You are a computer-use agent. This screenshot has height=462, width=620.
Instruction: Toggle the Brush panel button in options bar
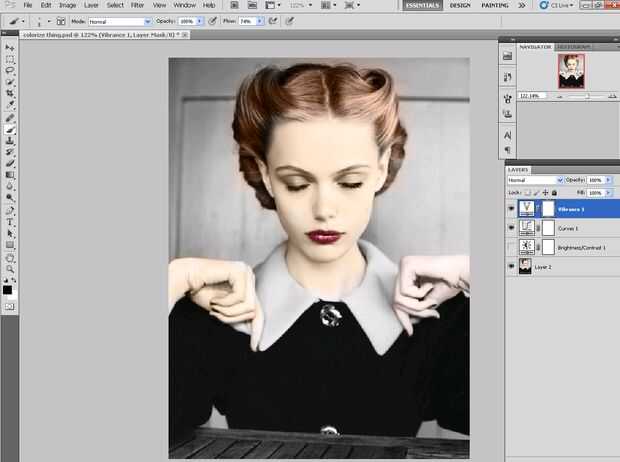coord(61,21)
